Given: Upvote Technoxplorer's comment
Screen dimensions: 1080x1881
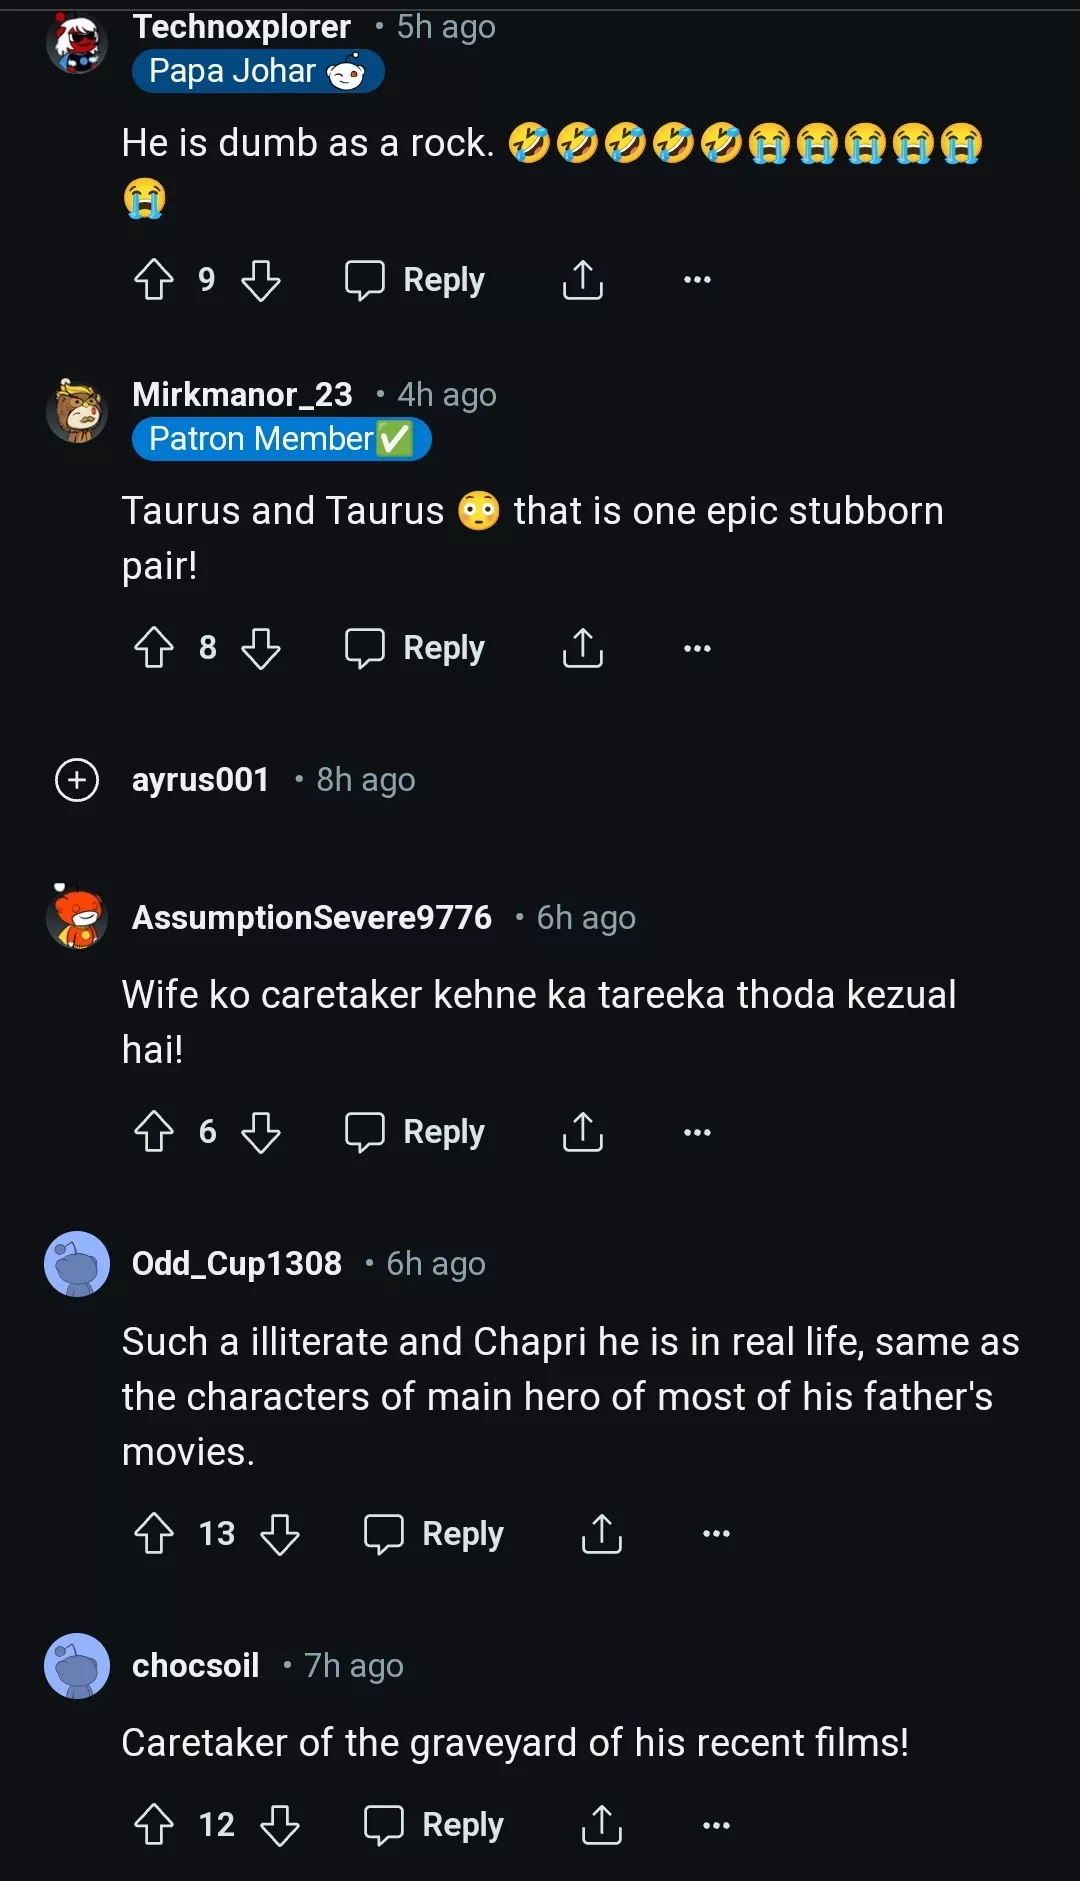Looking at the screenshot, I should 154,280.
